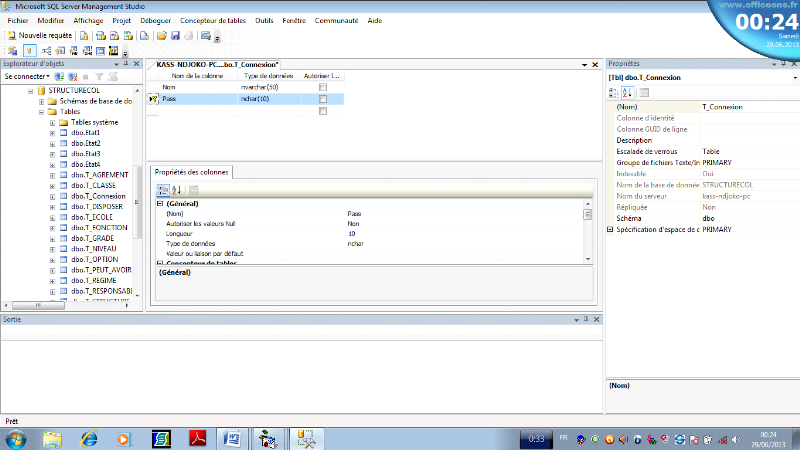Expand Spécification d'espace de données property

click(611, 229)
